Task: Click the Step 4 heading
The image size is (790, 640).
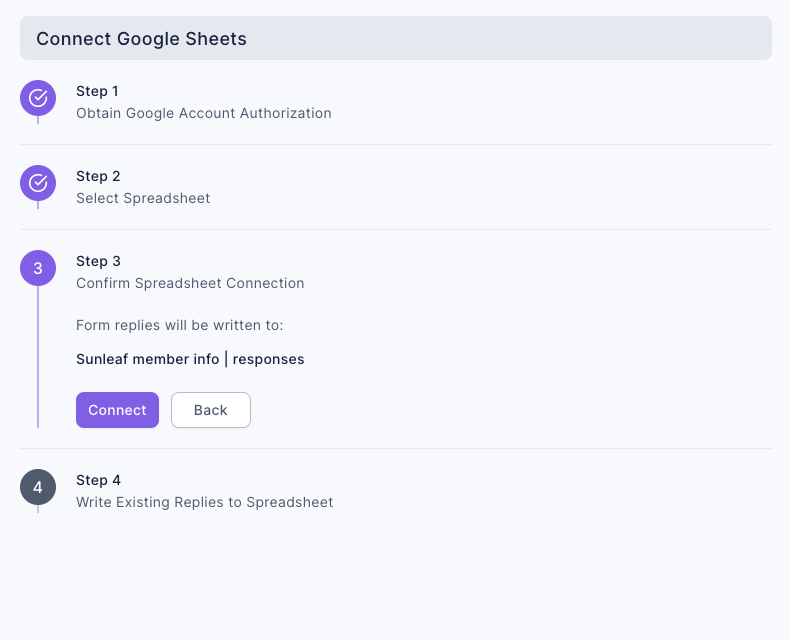Action: coord(98,480)
